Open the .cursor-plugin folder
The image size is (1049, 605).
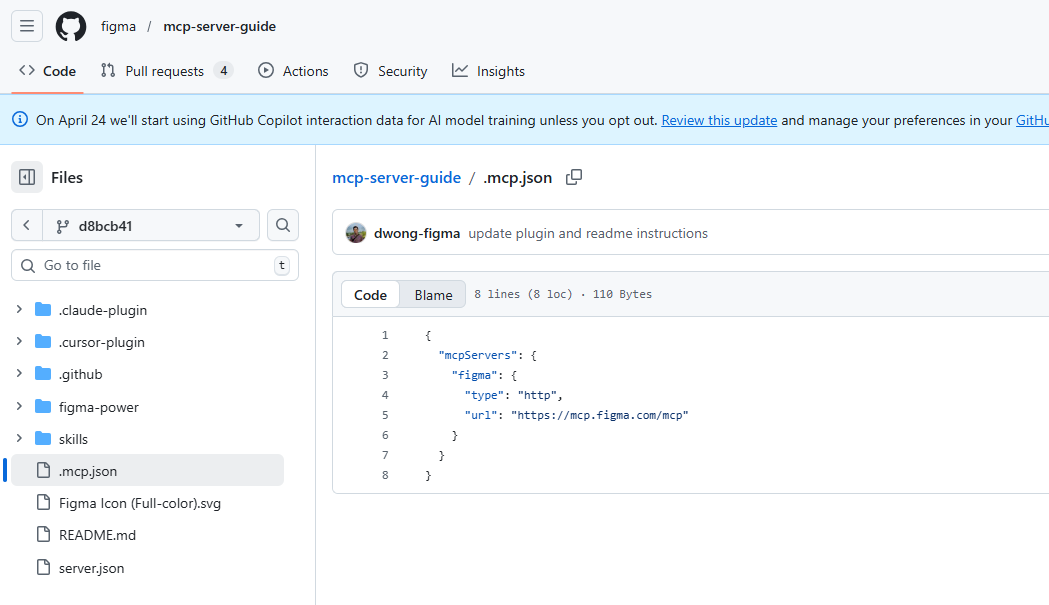102,343
